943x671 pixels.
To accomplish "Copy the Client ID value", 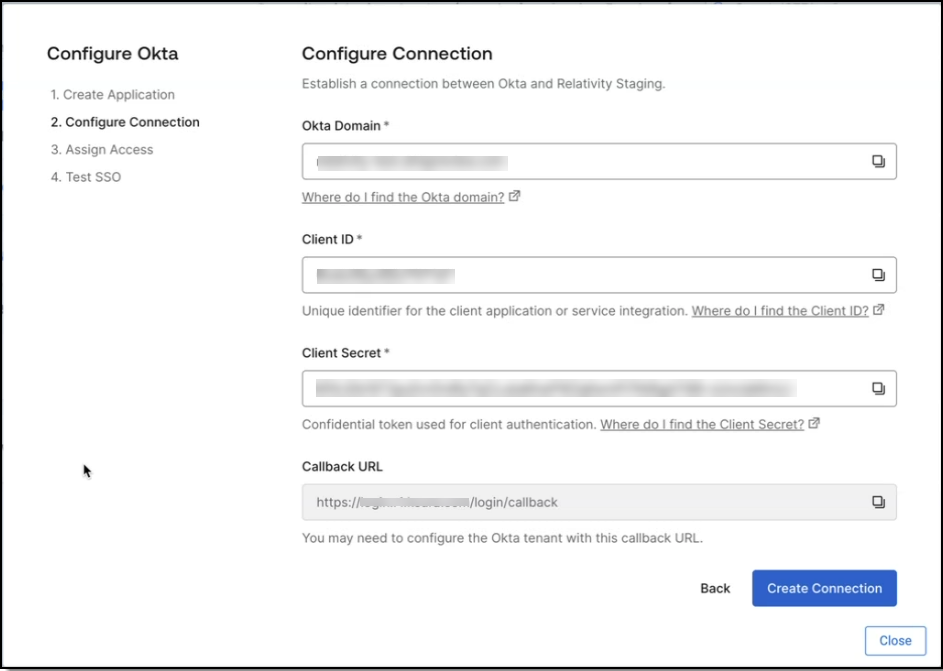I will 878,275.
